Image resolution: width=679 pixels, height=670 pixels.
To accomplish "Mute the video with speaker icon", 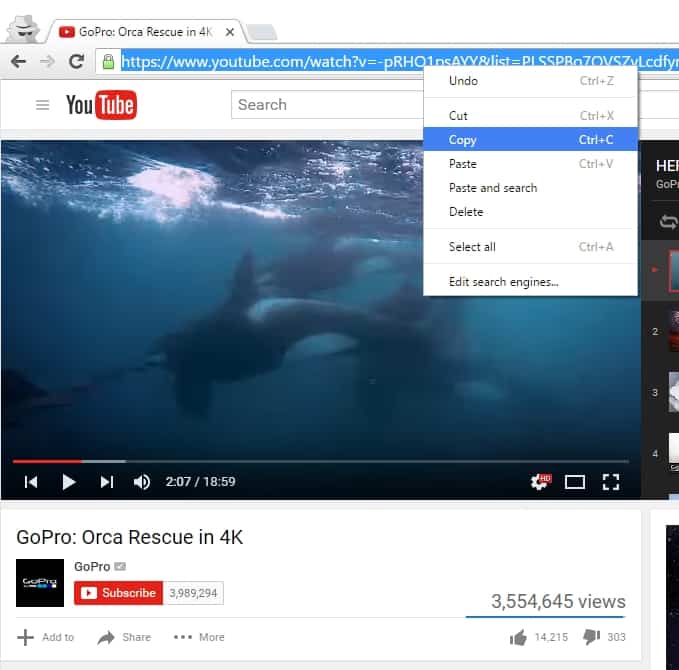I will tap(142, 482).
